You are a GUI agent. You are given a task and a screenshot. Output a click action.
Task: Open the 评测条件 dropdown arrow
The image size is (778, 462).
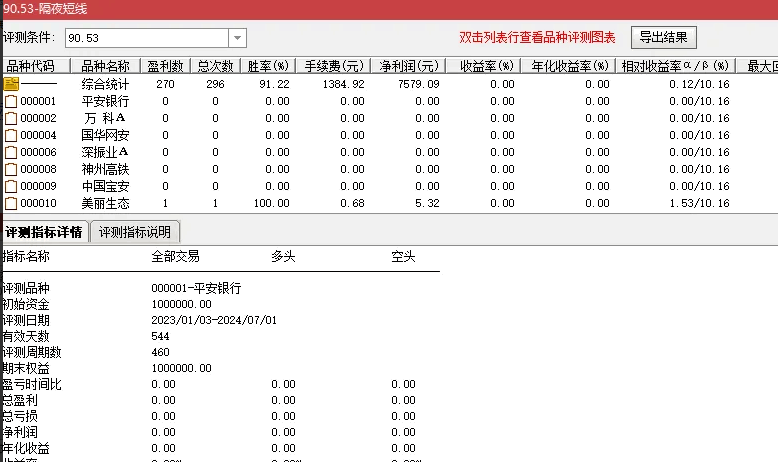tap(237, 38)
